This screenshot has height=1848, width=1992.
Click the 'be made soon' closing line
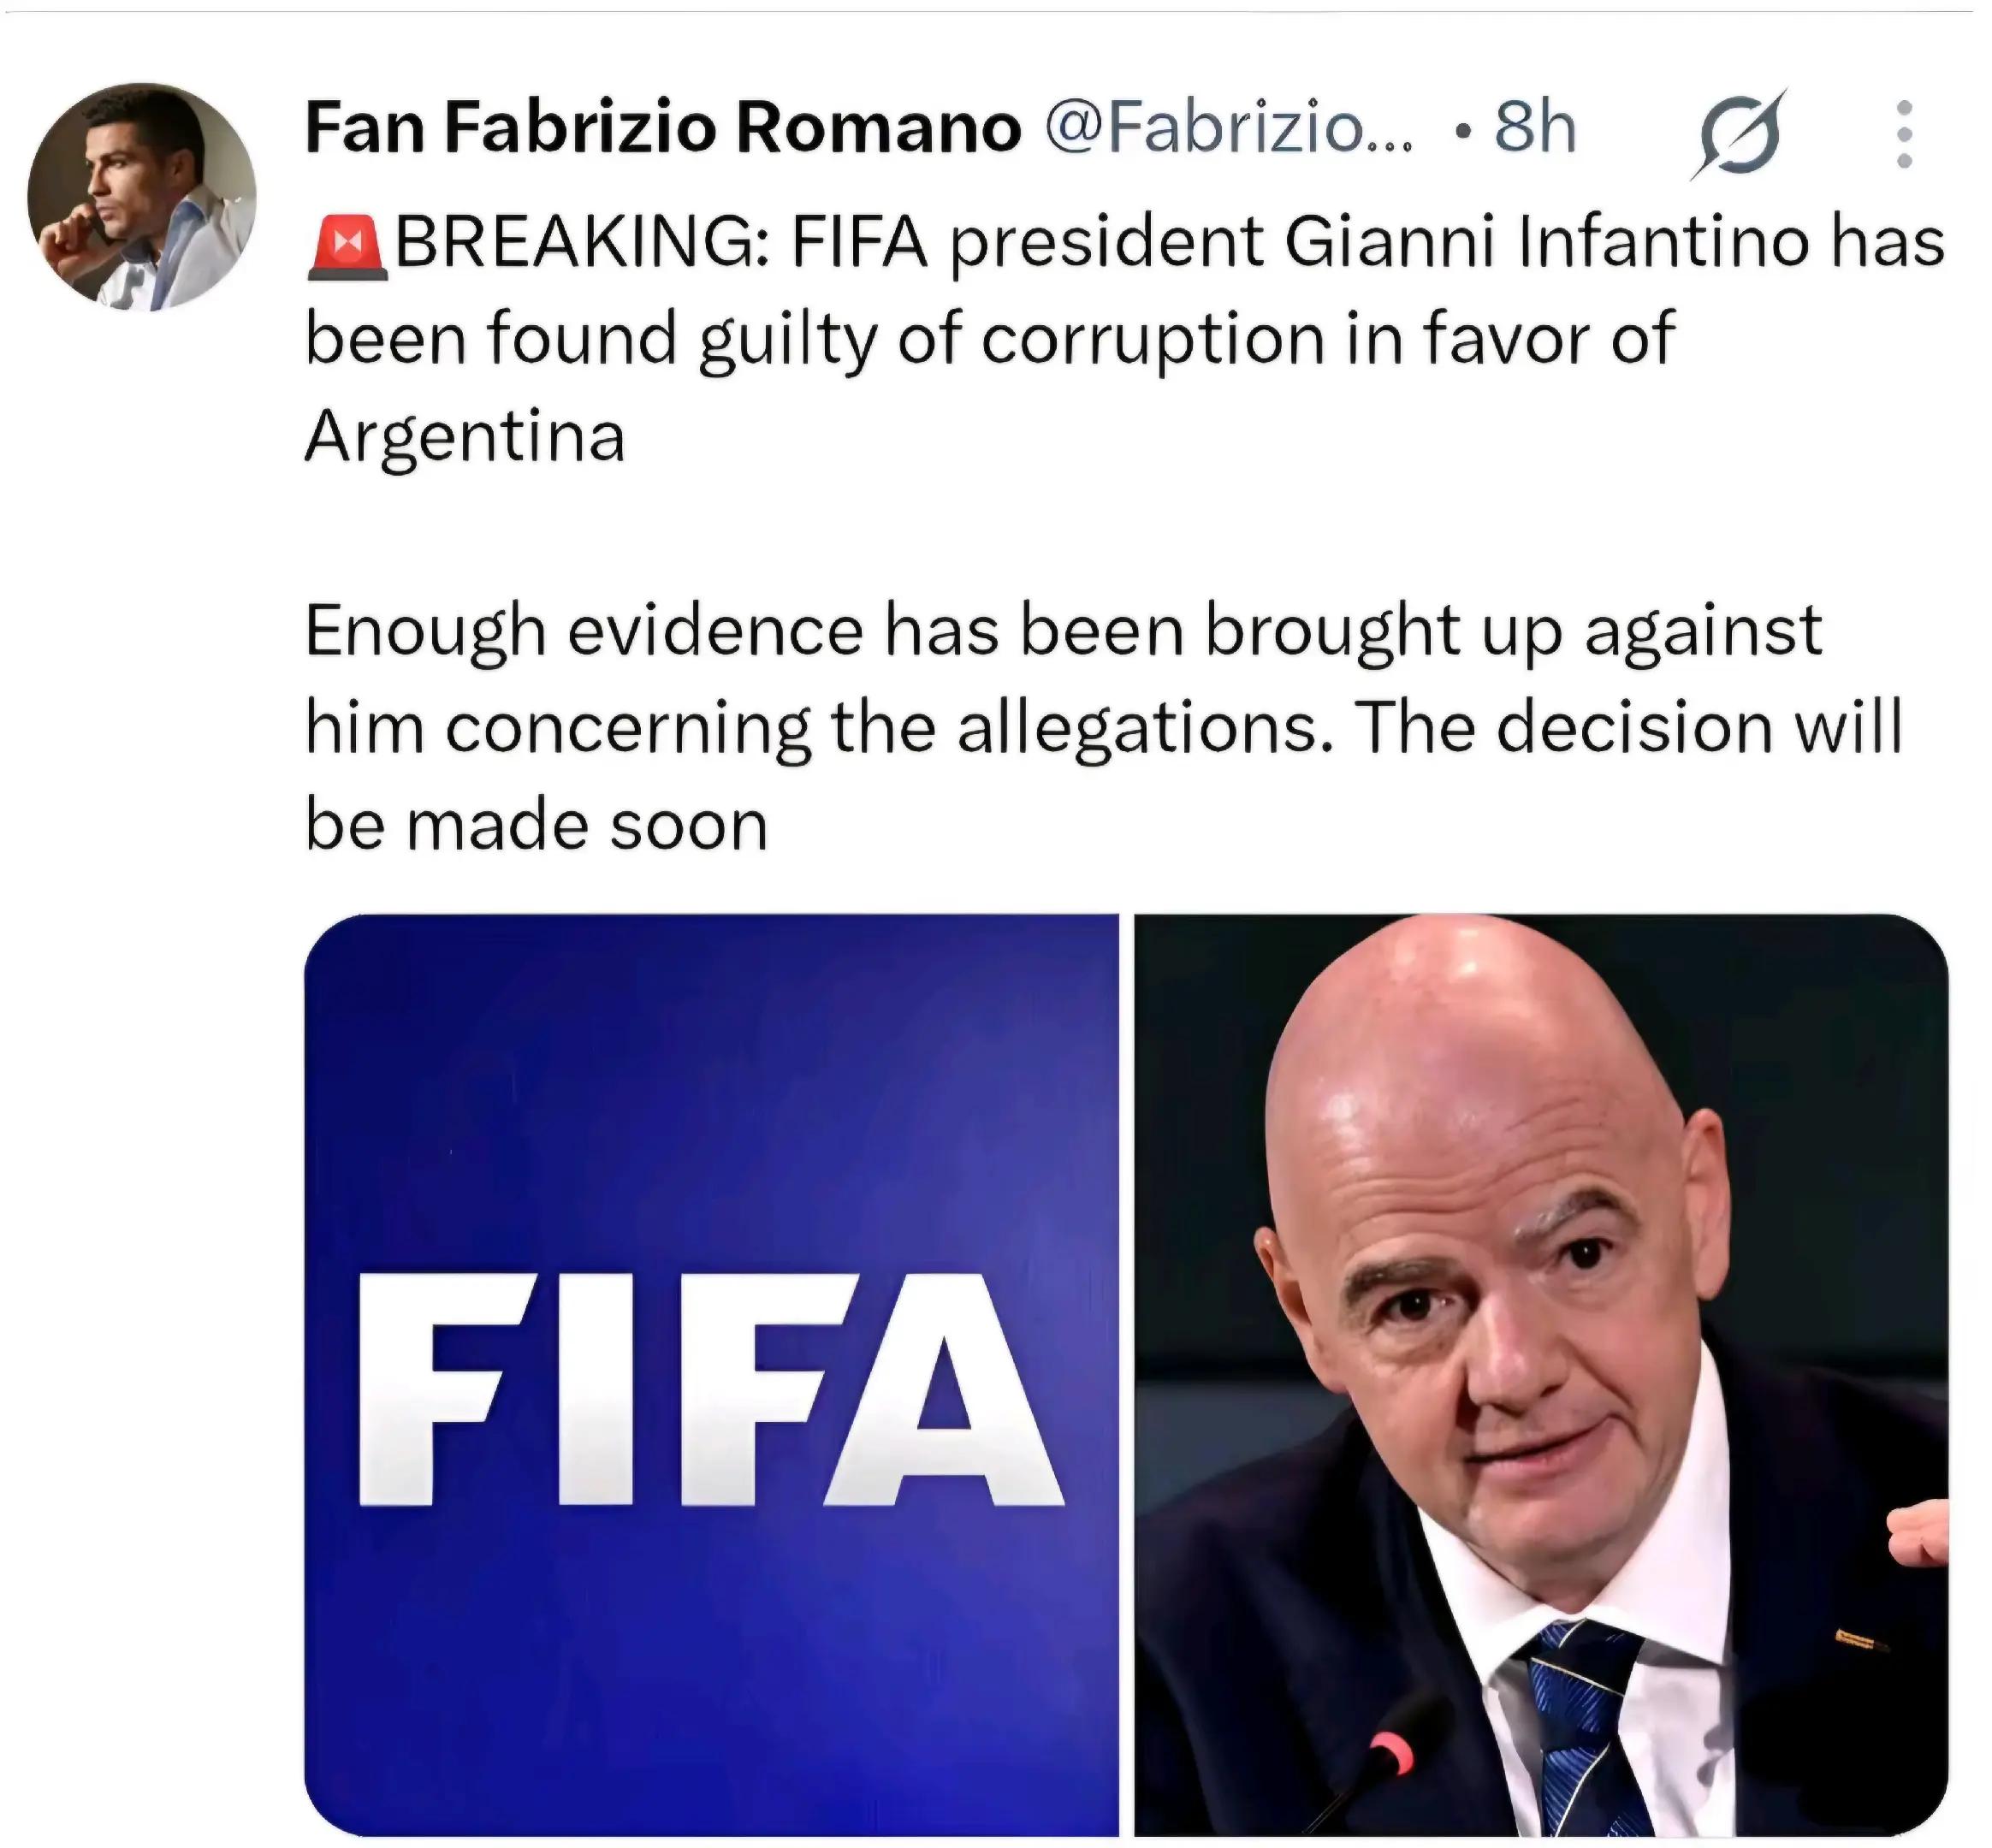(x=536, y=826)
